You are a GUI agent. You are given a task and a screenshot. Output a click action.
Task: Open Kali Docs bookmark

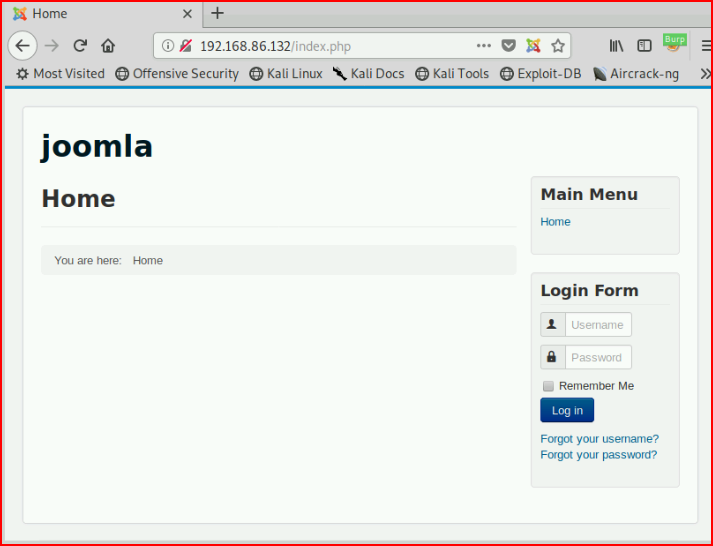(368, 74)
